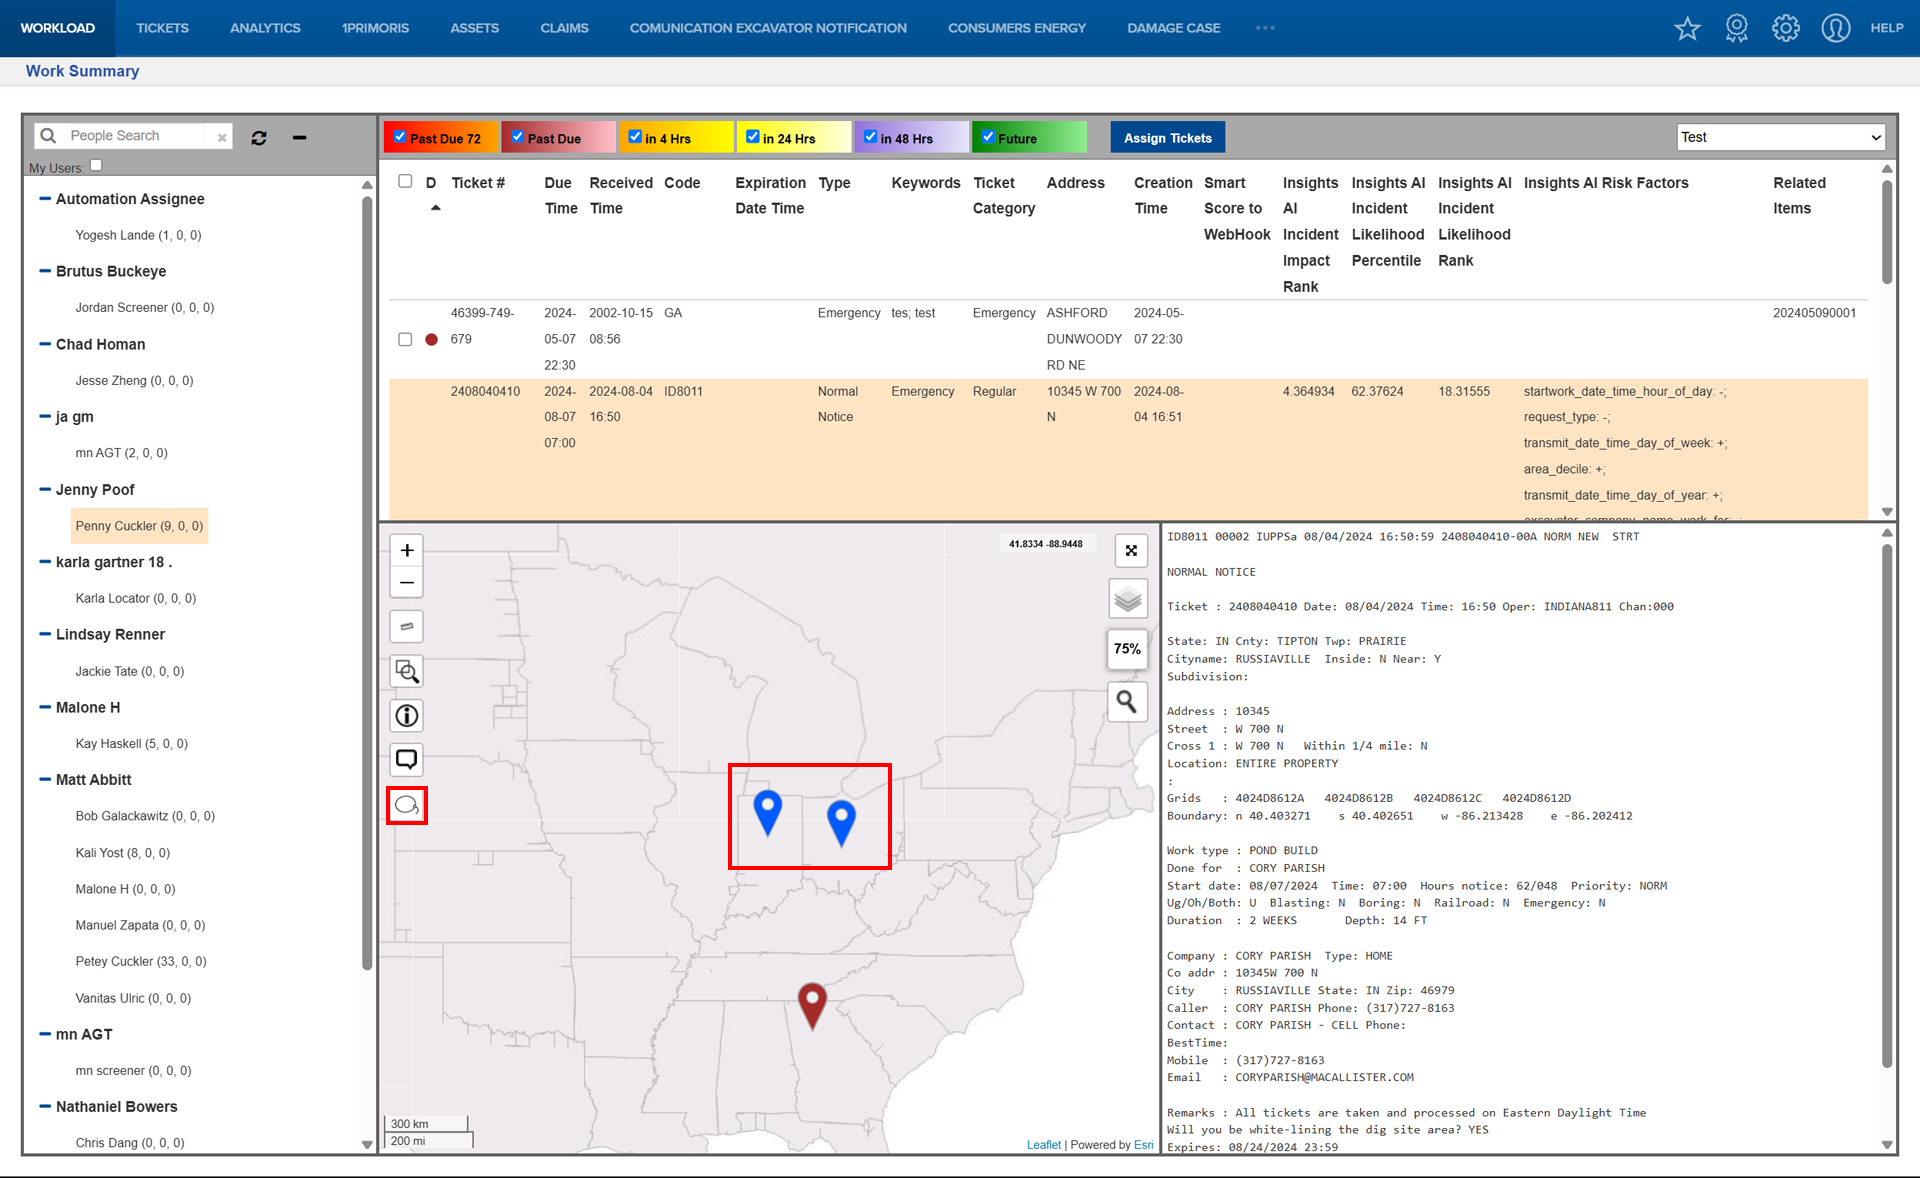Collapse the Matt Abbitt group
This screenshot has width=1920, height=1178.
[x=45, y=780]
